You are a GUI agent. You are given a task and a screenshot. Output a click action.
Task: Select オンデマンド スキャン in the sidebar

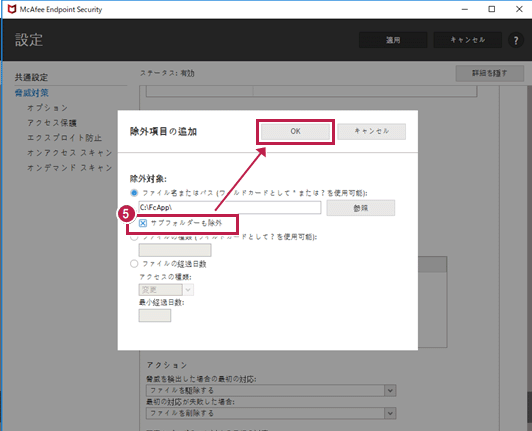tap(70, 168)
